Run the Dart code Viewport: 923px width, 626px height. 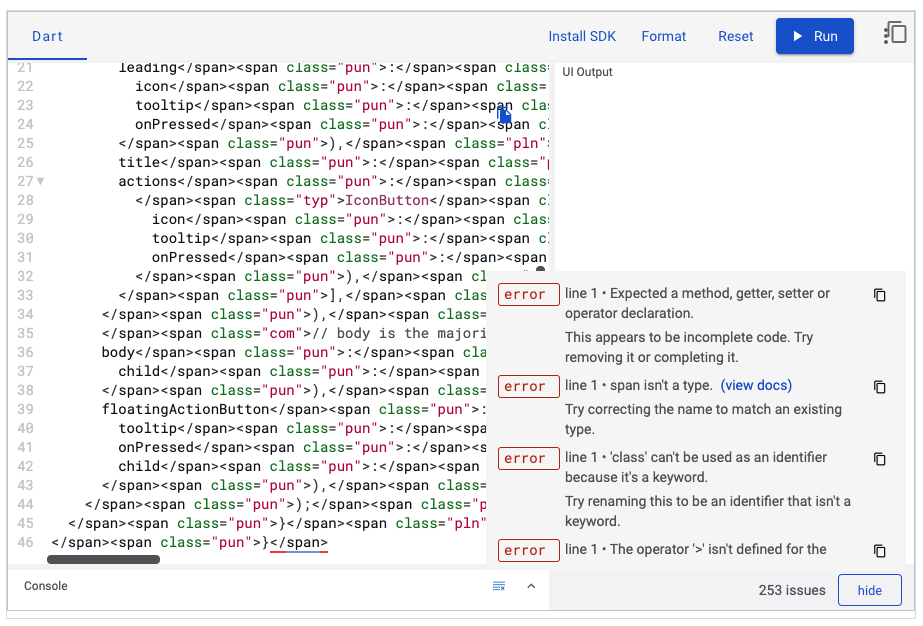pyautogui.click(x=814, y=36)
